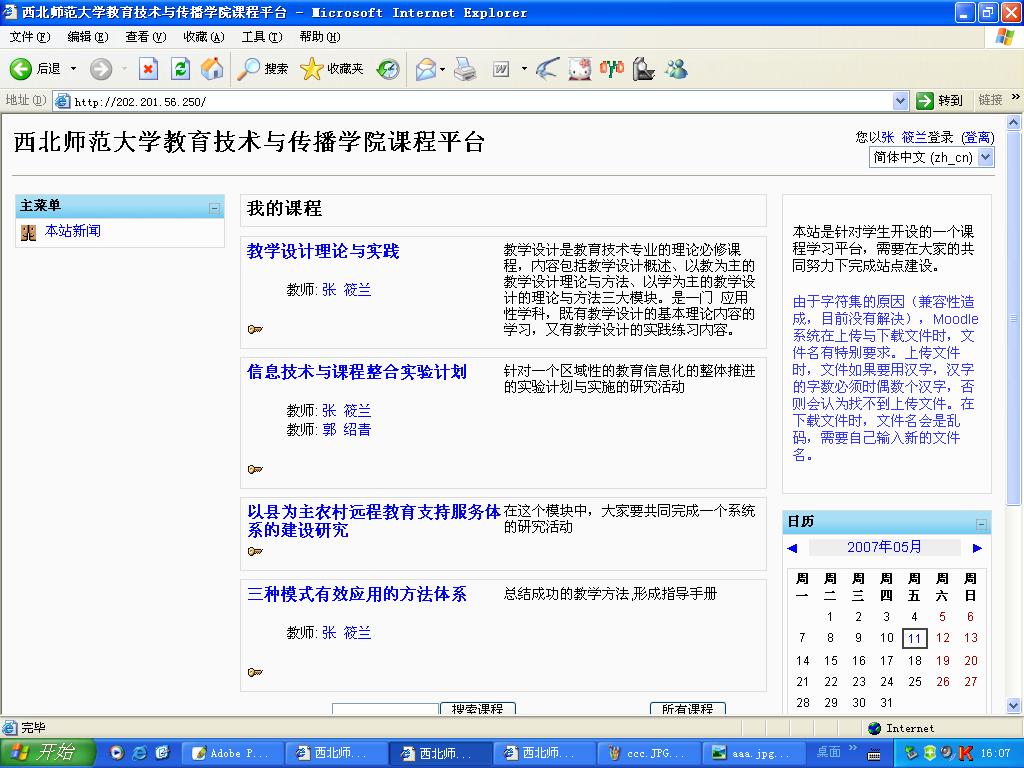Screen dimensions: 1024x768
Task: Open the 工具(T) menu
Action: 262,37
